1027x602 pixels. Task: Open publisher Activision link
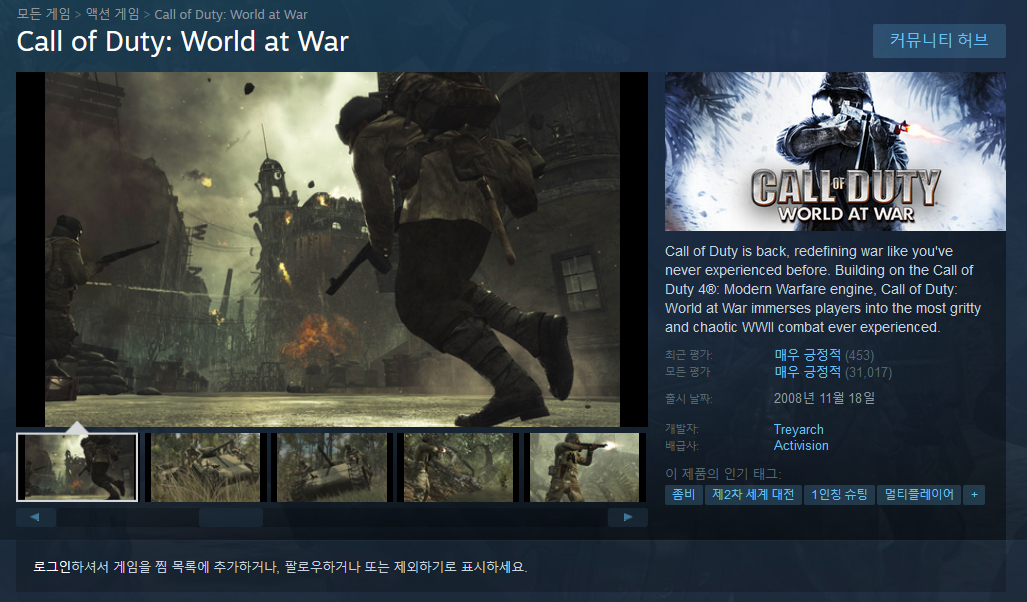pos(801,445)
